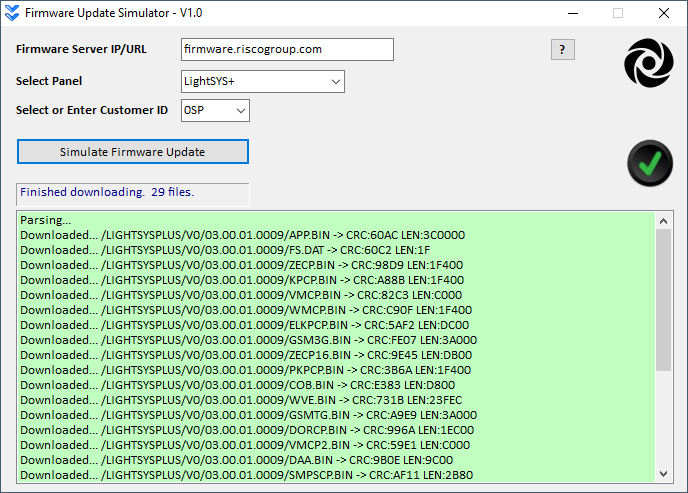Select the PKPCP.BIN log line
This screenshot has height=493, width=688.
pos(246,370)
